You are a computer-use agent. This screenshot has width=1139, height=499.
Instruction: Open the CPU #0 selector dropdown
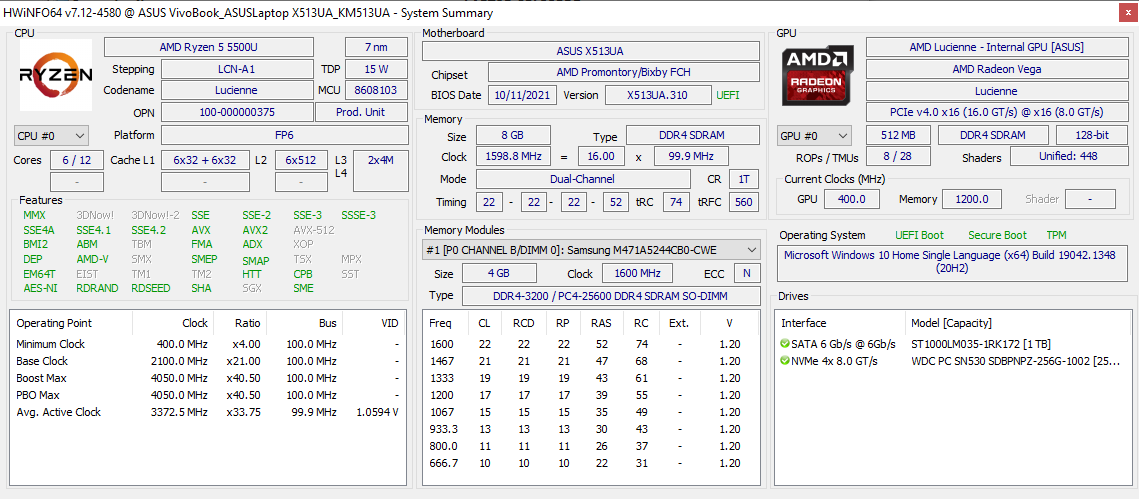(x=51, y=135)
